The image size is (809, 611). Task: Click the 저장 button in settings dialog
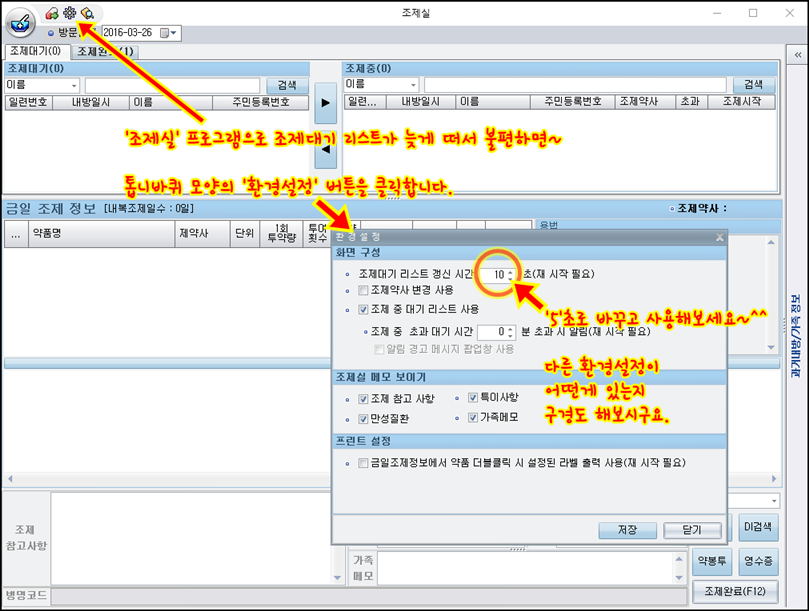pos(628,530)
